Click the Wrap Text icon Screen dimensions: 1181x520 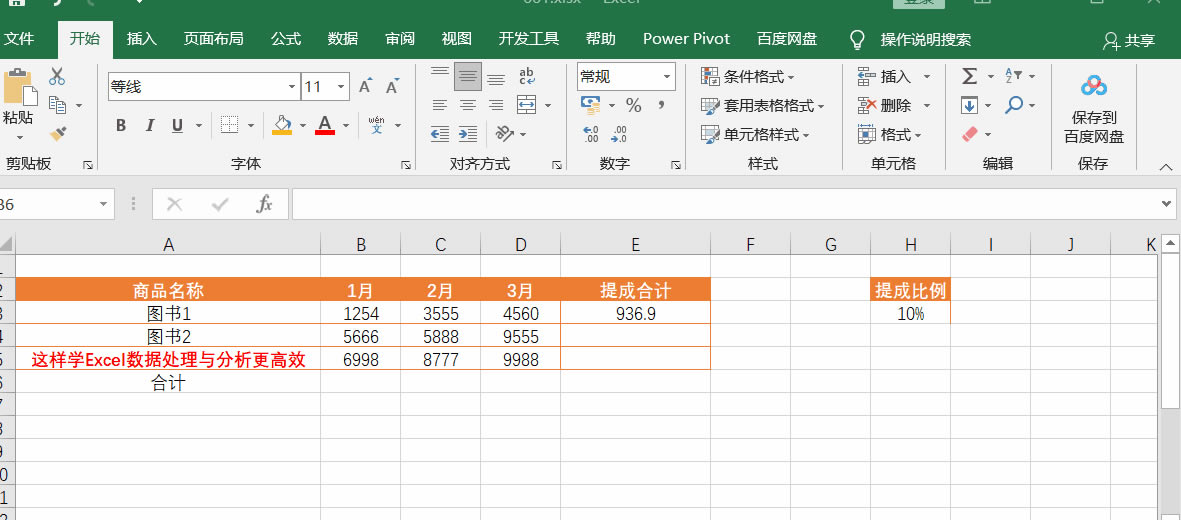tap(526, 77)
